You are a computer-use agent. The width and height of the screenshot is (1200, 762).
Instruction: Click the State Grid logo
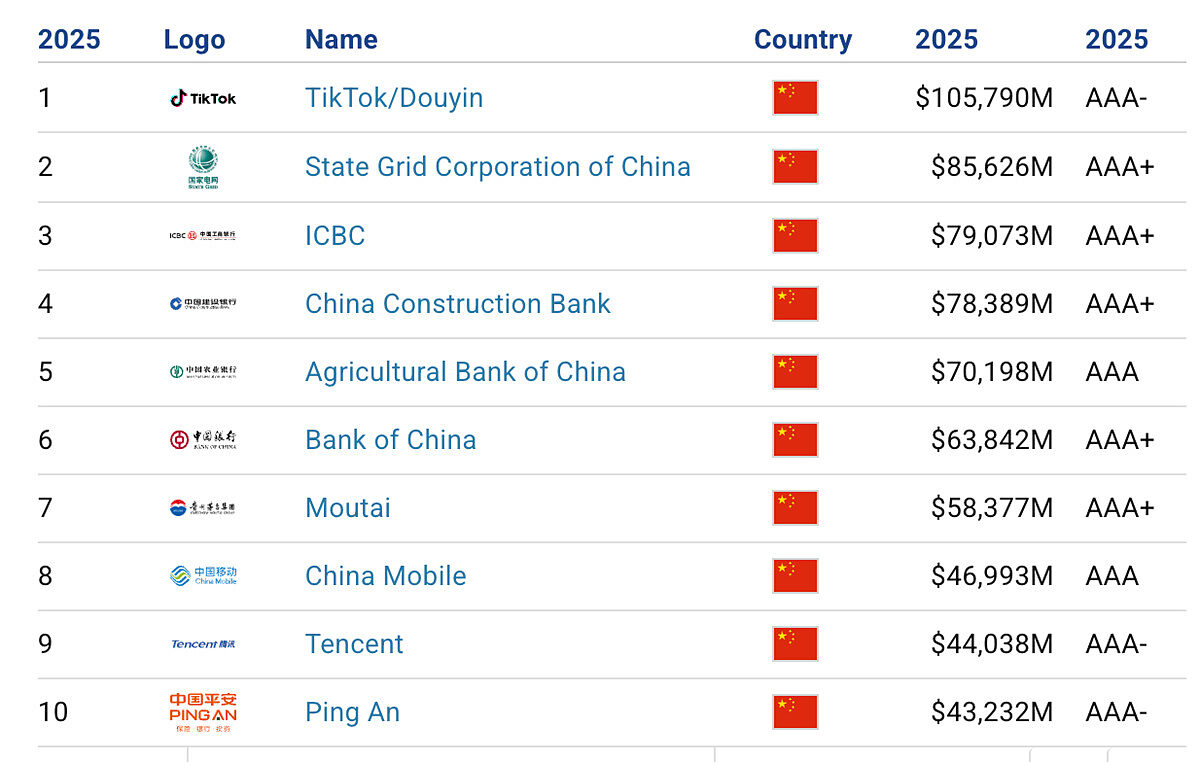[x=203, y=167]
